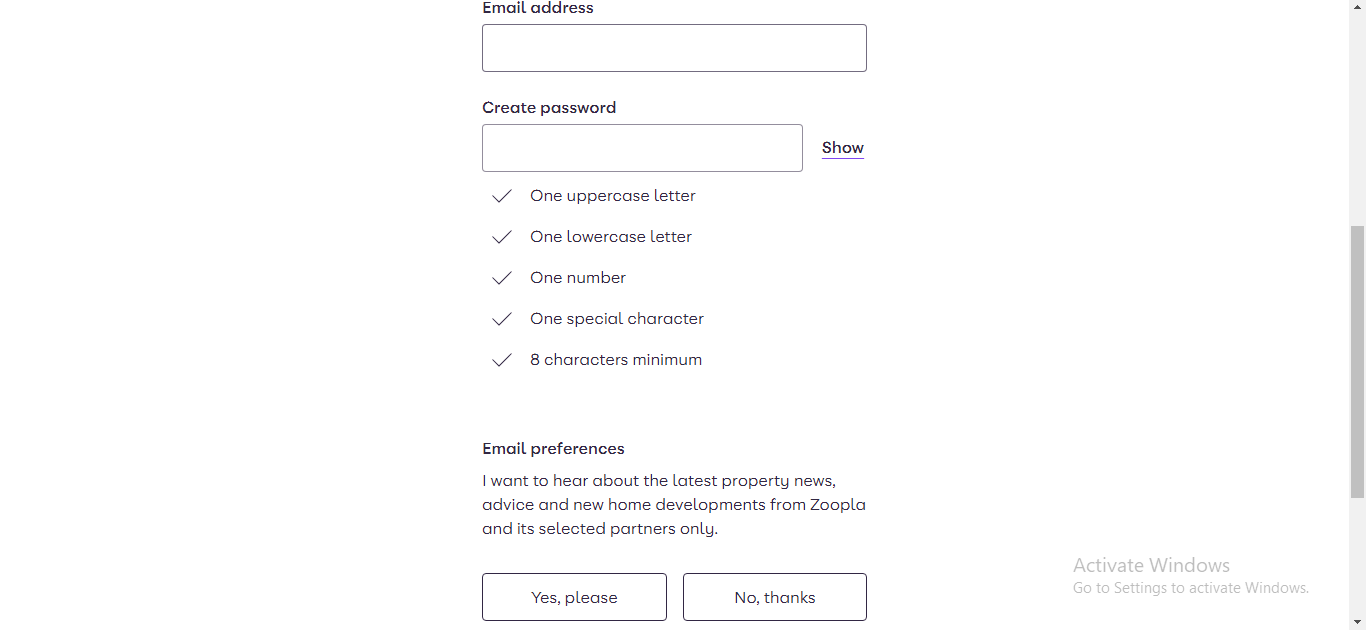
Task: Focus the Create password field
Action: point(642,148)
